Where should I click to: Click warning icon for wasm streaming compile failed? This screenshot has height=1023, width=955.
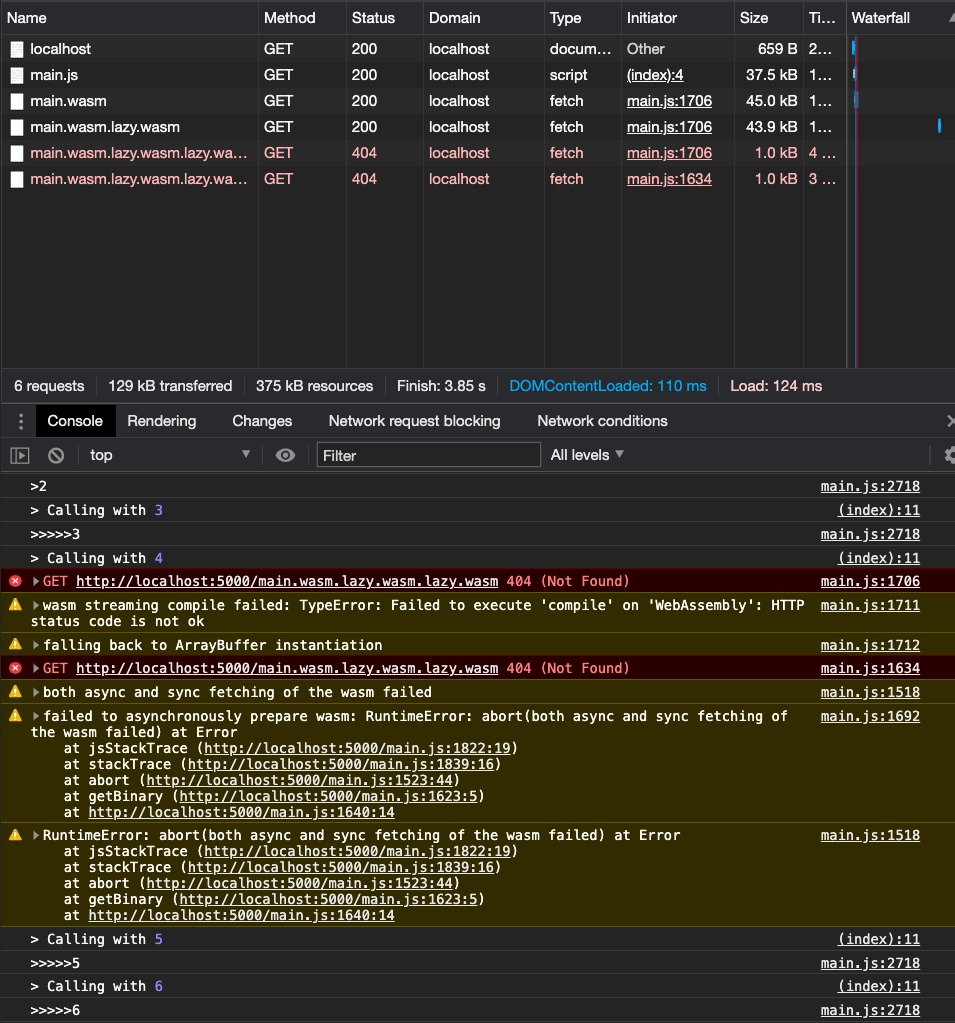click(16, 605)
